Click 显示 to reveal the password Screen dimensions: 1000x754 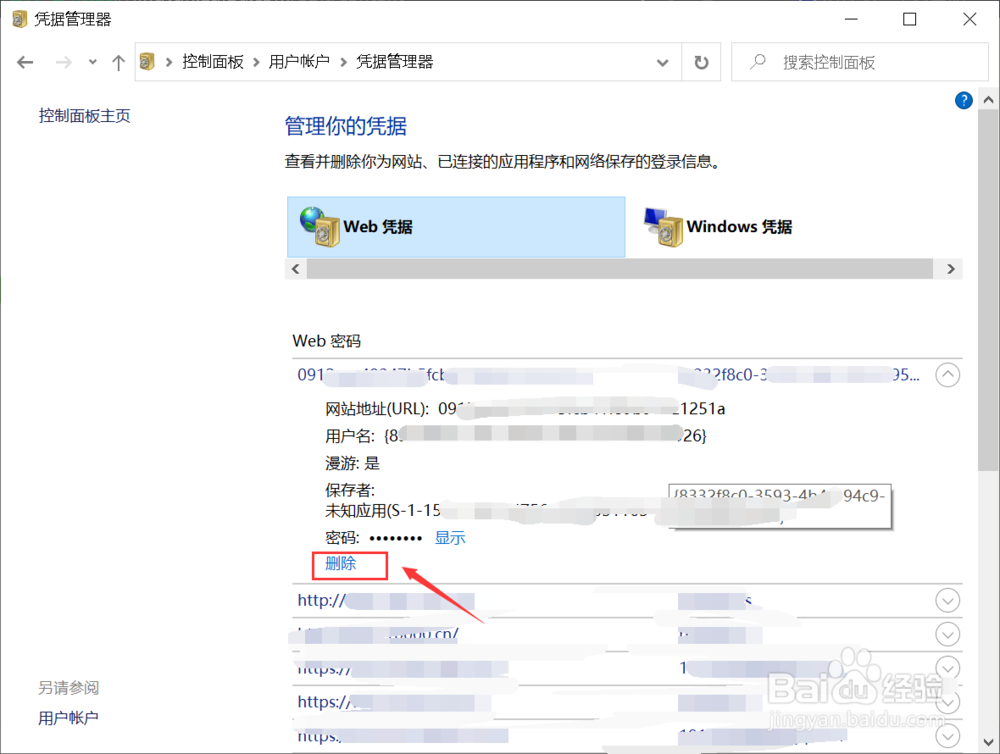449,537
